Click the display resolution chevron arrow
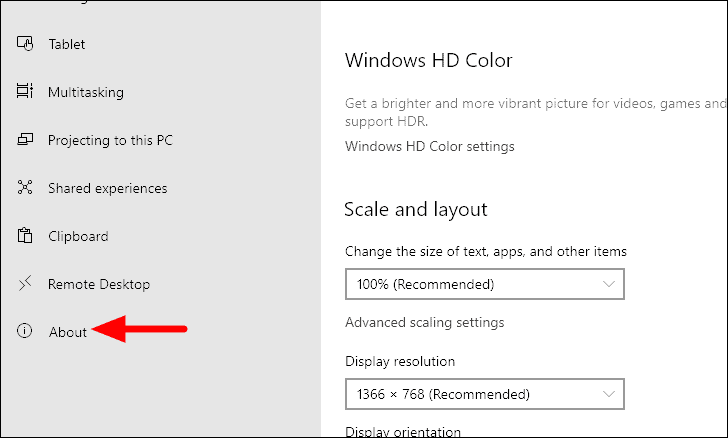Image resolution: width=728 pixels, height=438 pixels. coord(609,394)
